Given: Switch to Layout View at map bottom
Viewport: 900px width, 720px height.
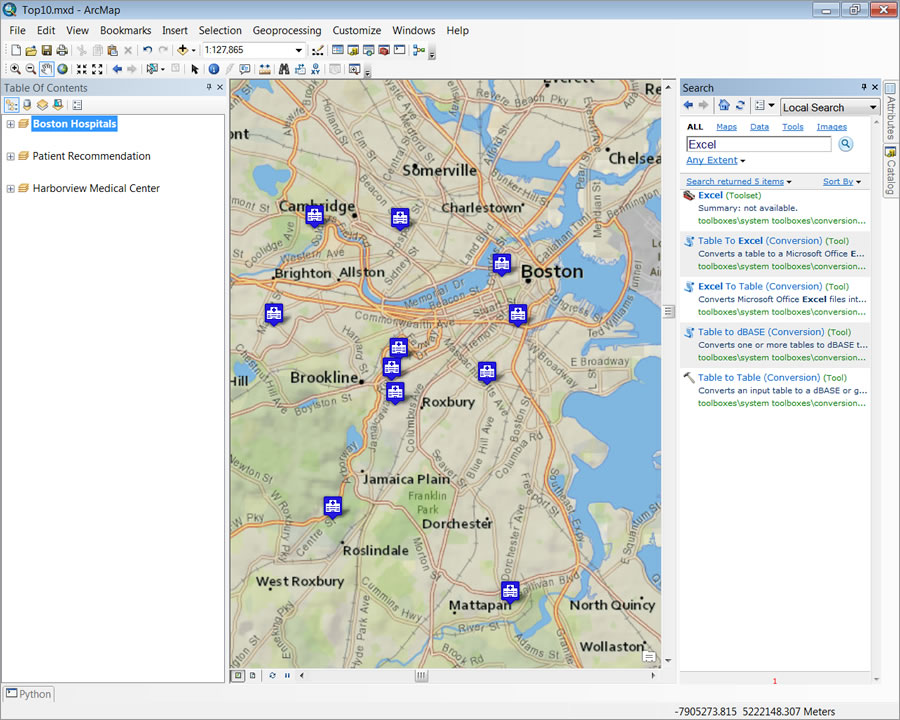Looking at the screenshot, I should click(x=252, y=676).
